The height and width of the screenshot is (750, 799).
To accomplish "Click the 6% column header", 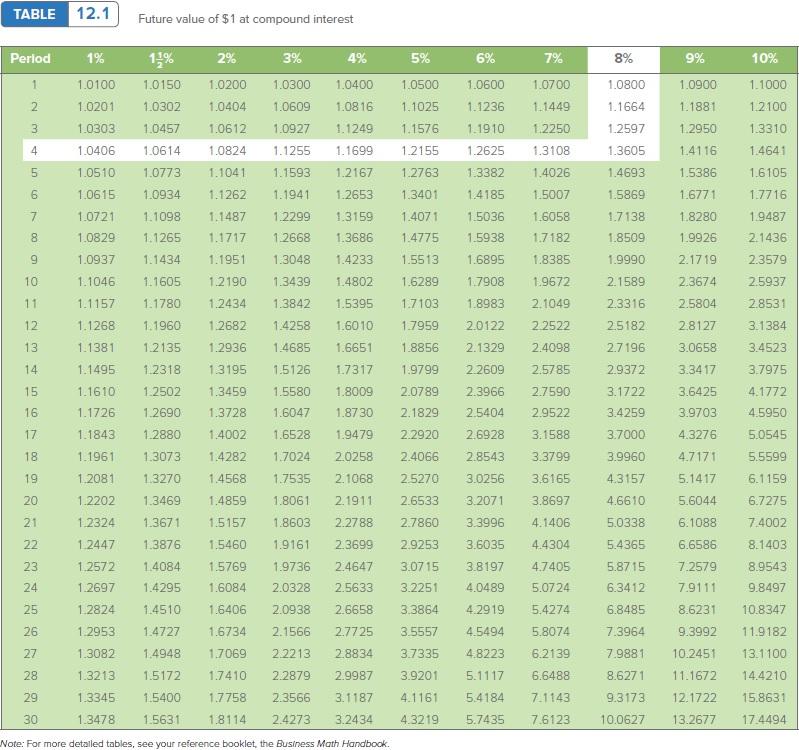I will pos(486,59).
